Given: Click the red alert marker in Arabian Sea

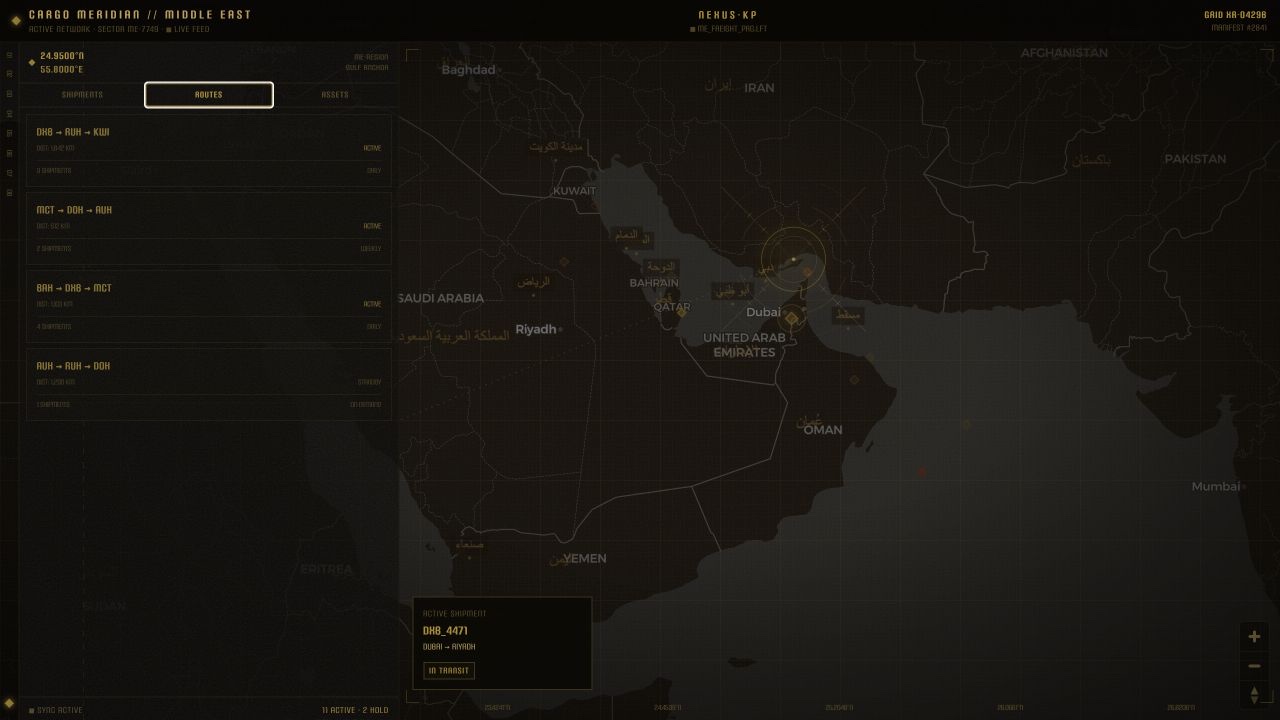Looking at the screenshot, I should click(x=921, y=471).
